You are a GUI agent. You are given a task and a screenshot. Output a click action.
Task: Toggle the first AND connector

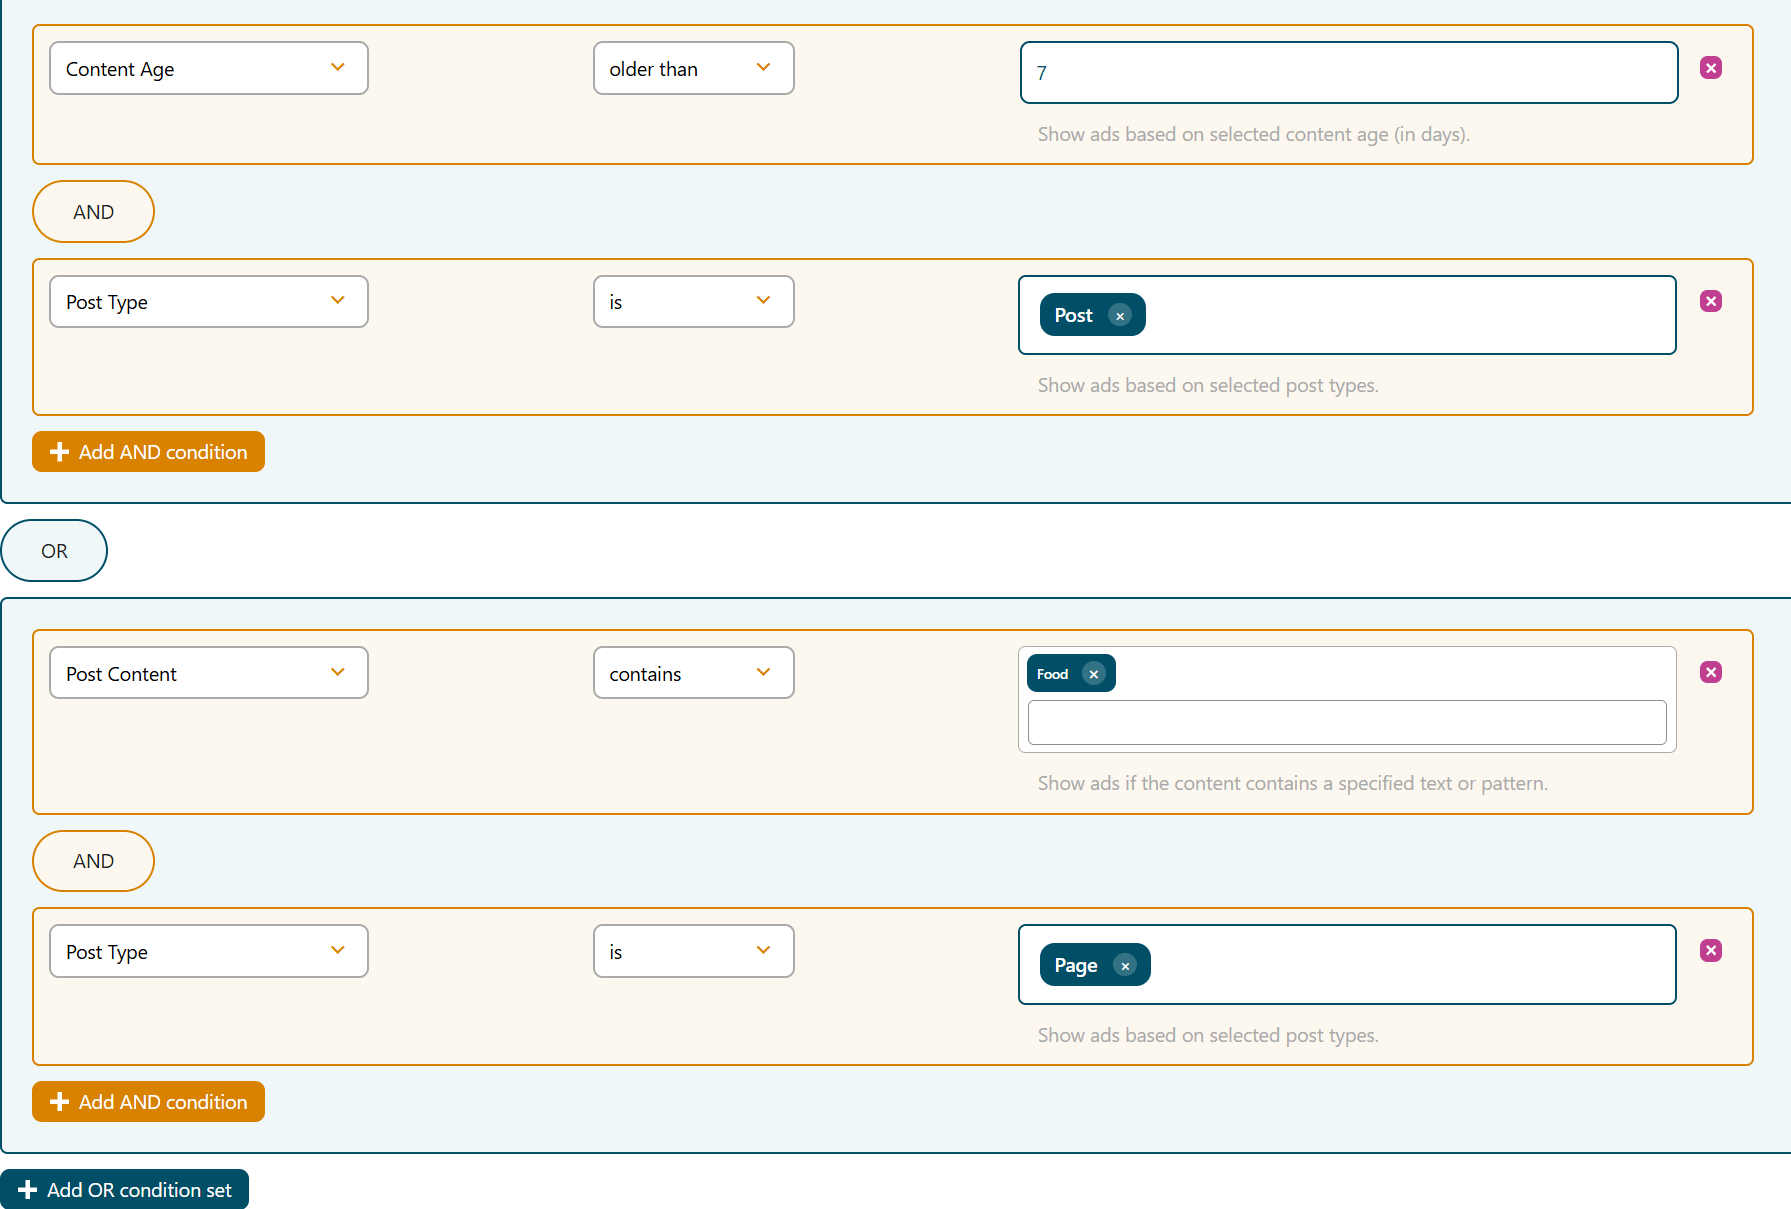93,211
